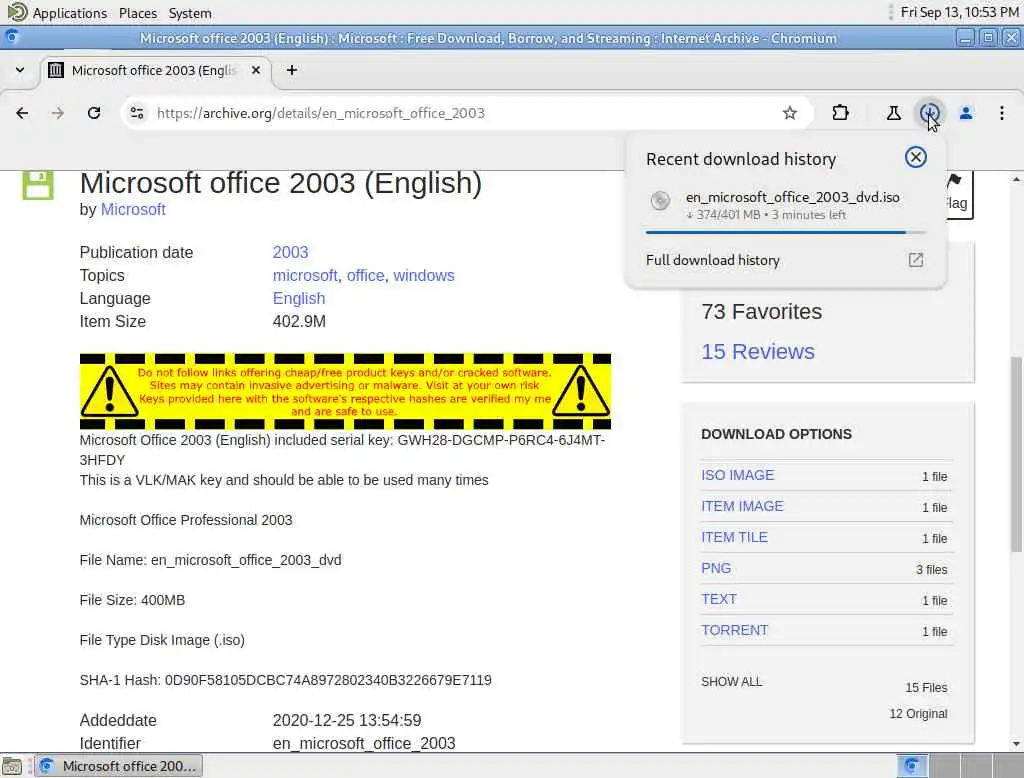Screen dimensions: 1024x778
Task: Click the forward navigation arrow
Action: 58,113
